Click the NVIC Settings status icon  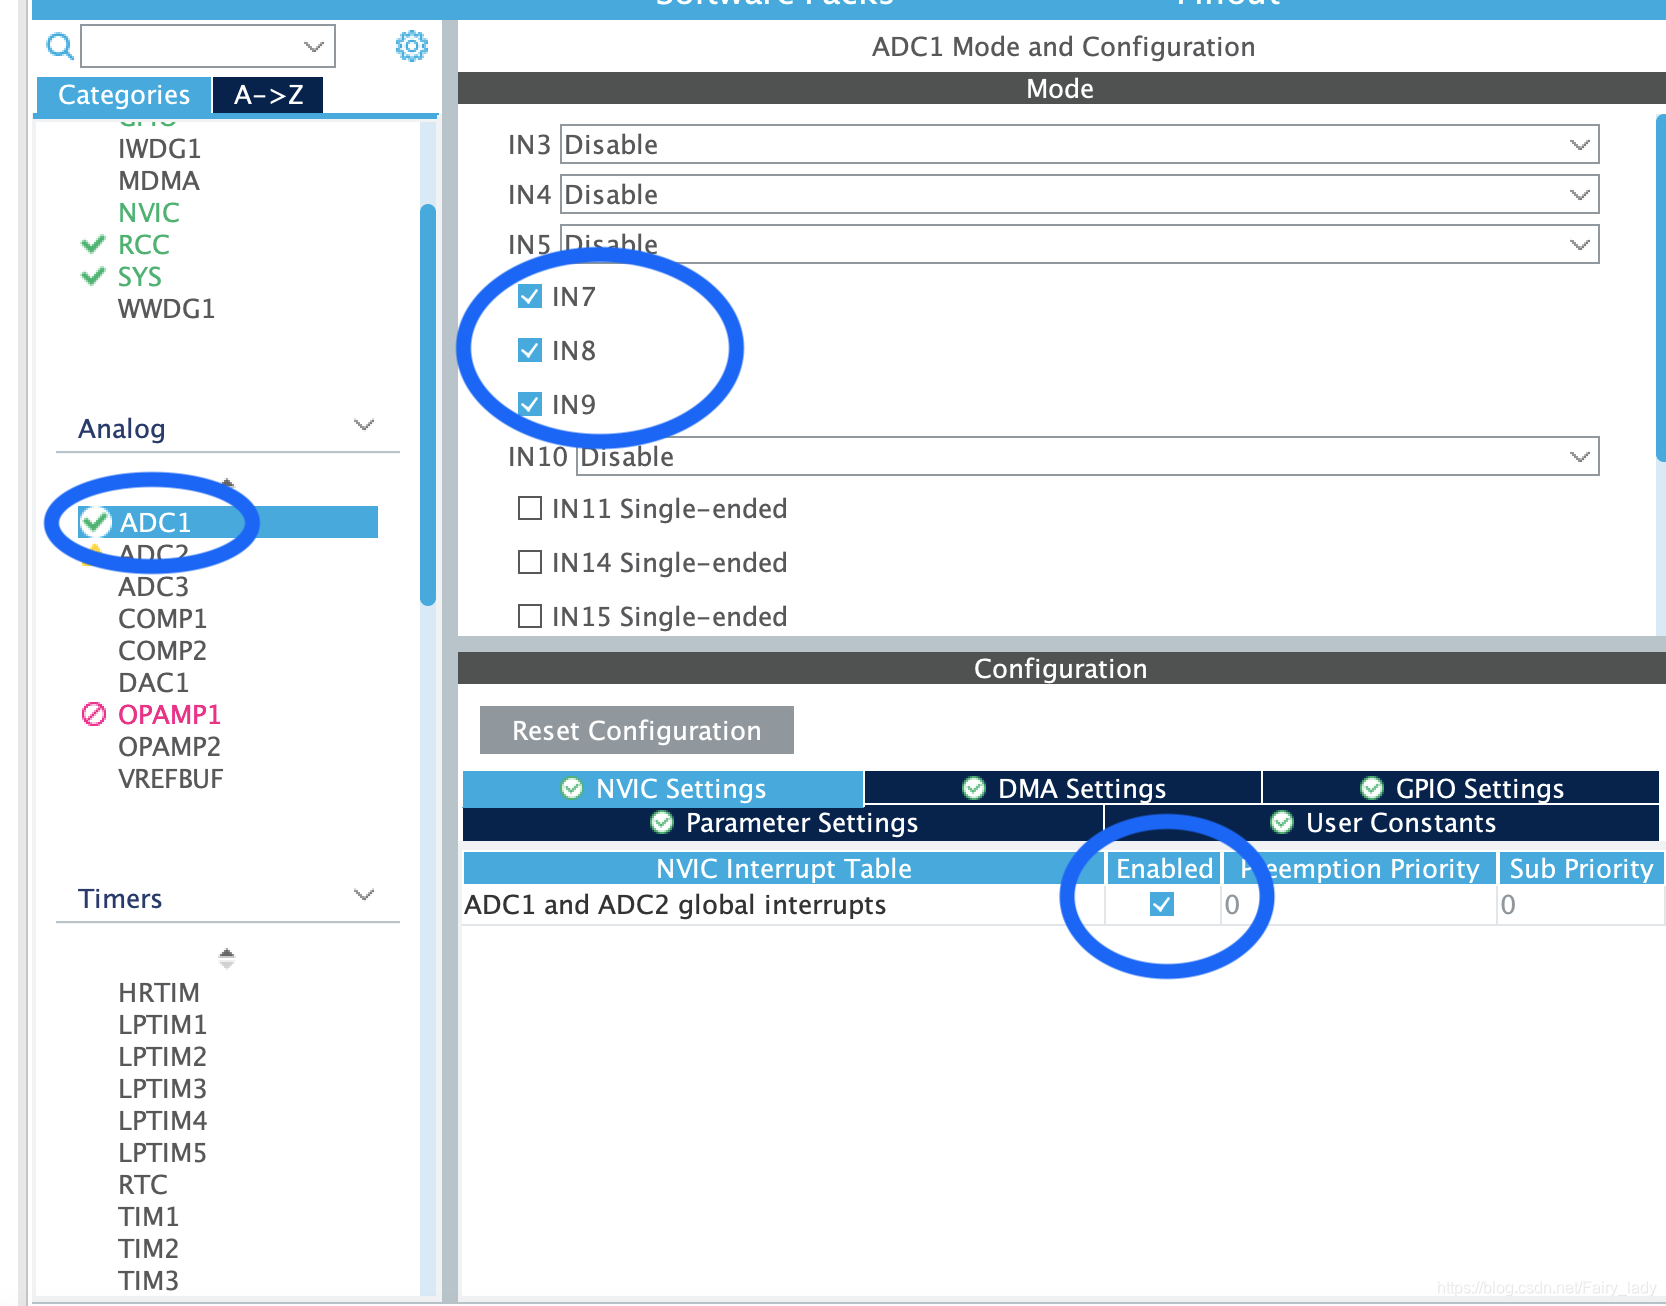[x=572, y=788]
